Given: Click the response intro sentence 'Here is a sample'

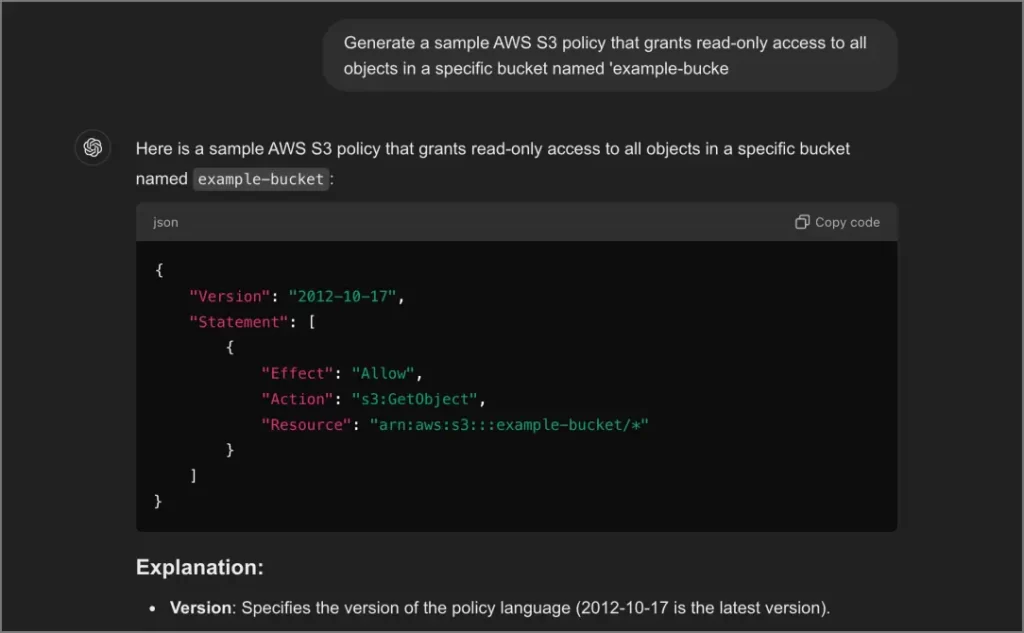Looking at the screenshot, I should pos(493,163).
